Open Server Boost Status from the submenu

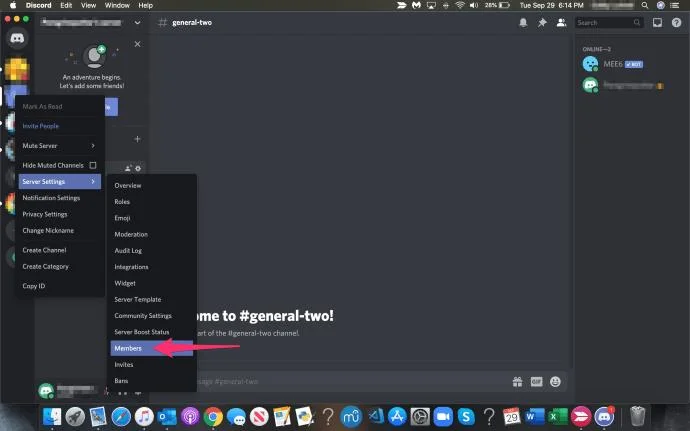pos(151,332)
